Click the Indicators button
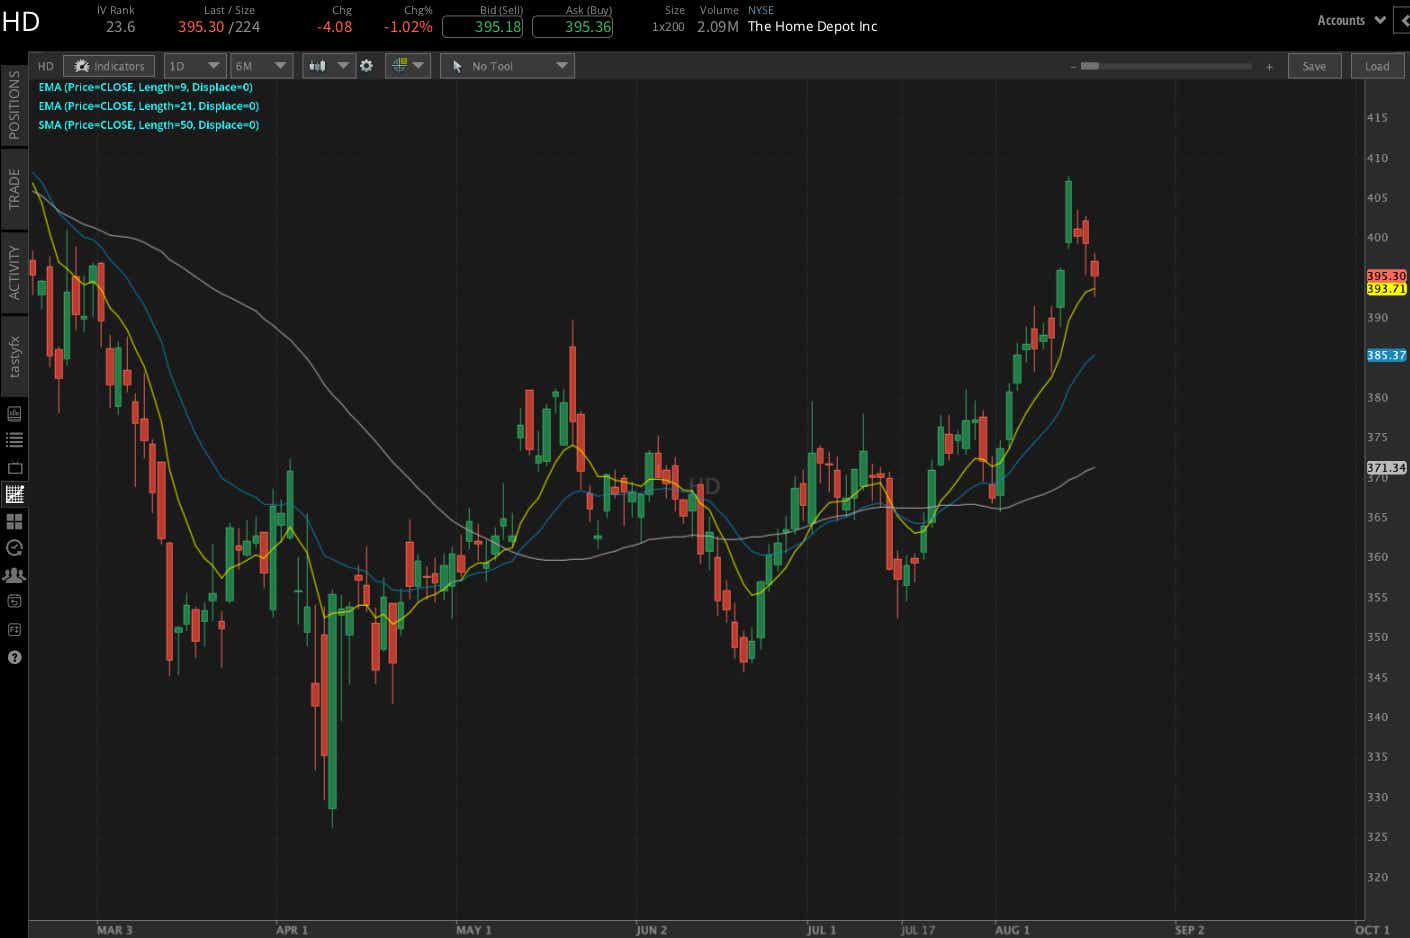The image size is (1410, 938). click(109, 65)
